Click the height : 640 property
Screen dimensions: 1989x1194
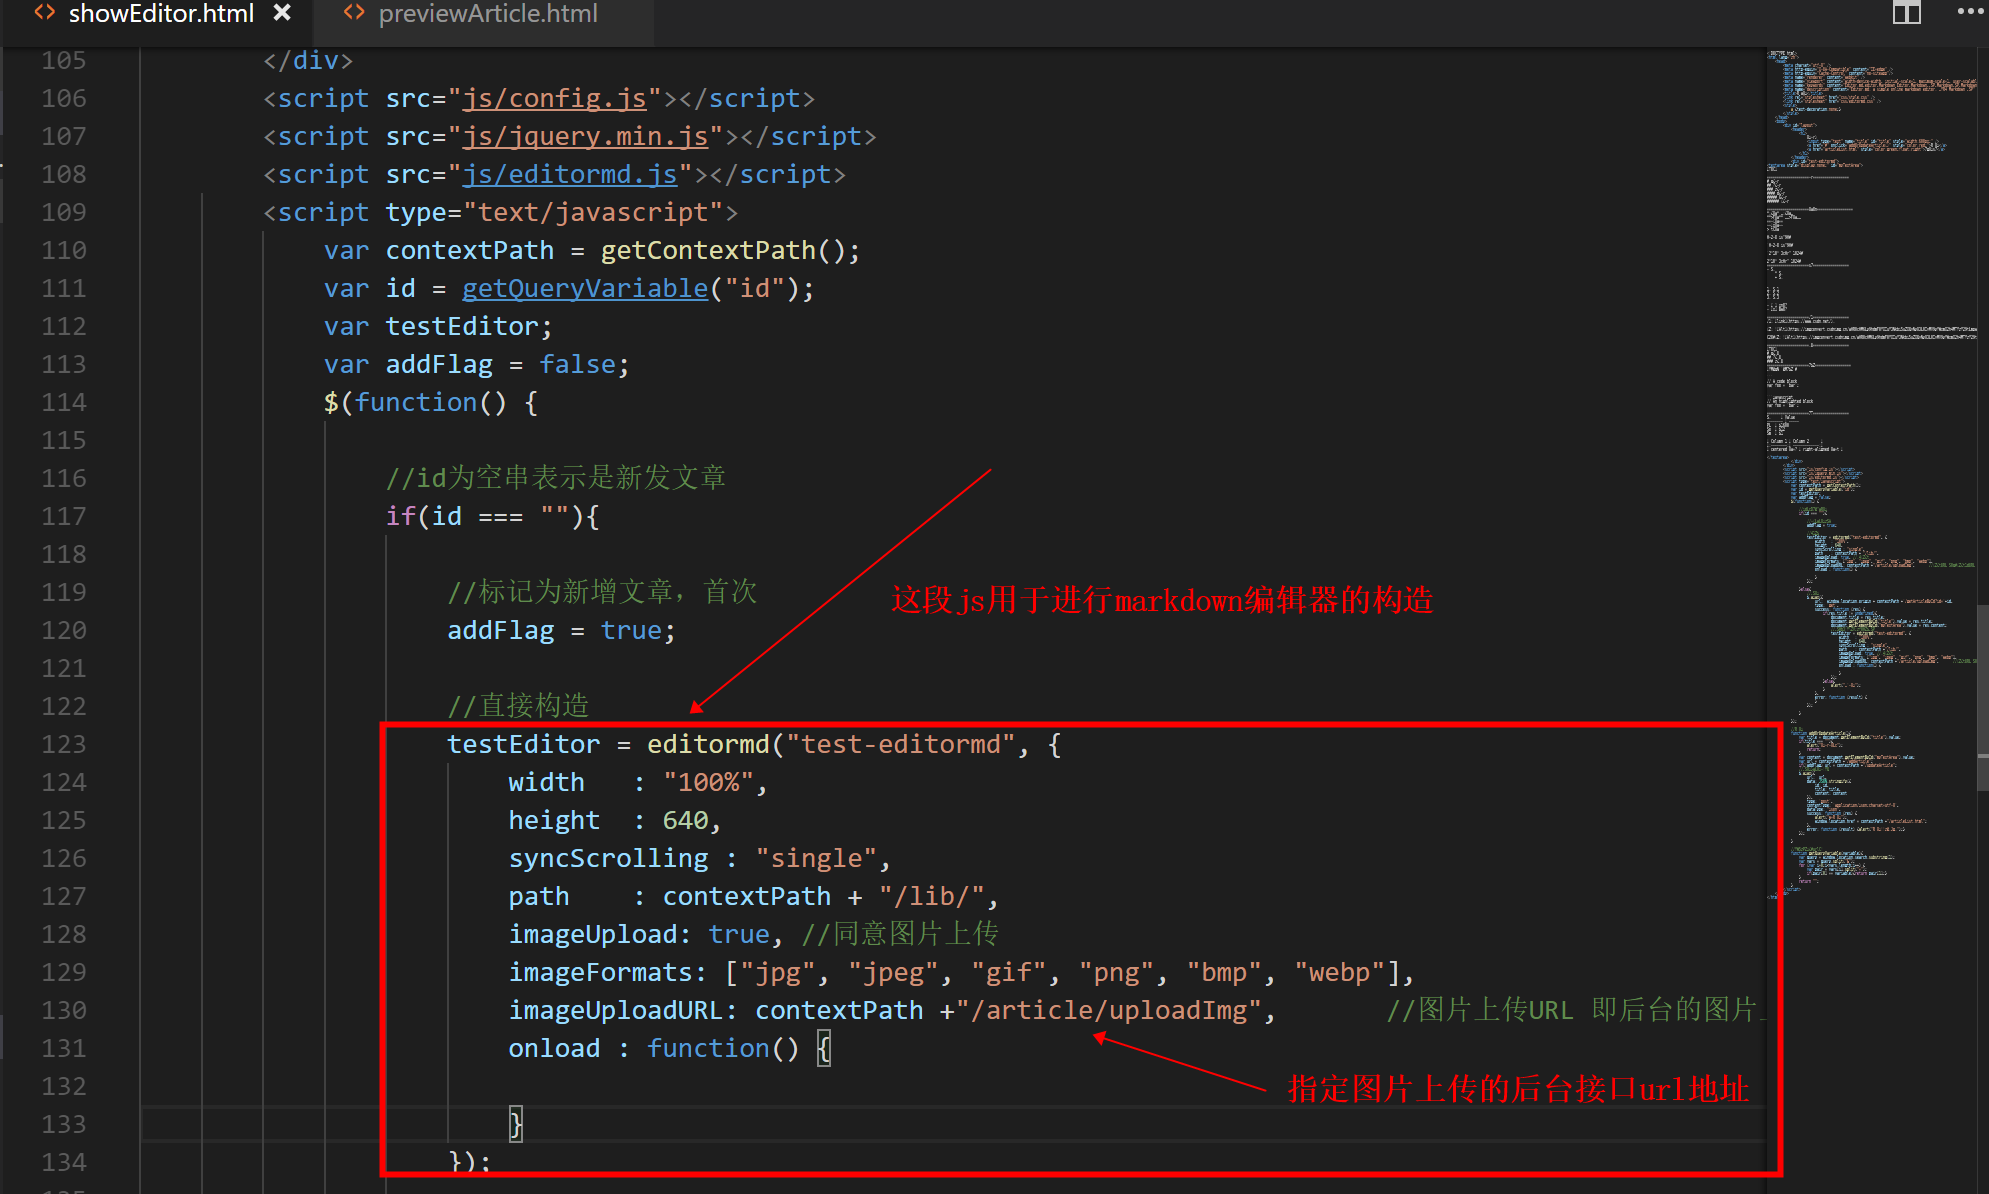click(x=615, y=820)
